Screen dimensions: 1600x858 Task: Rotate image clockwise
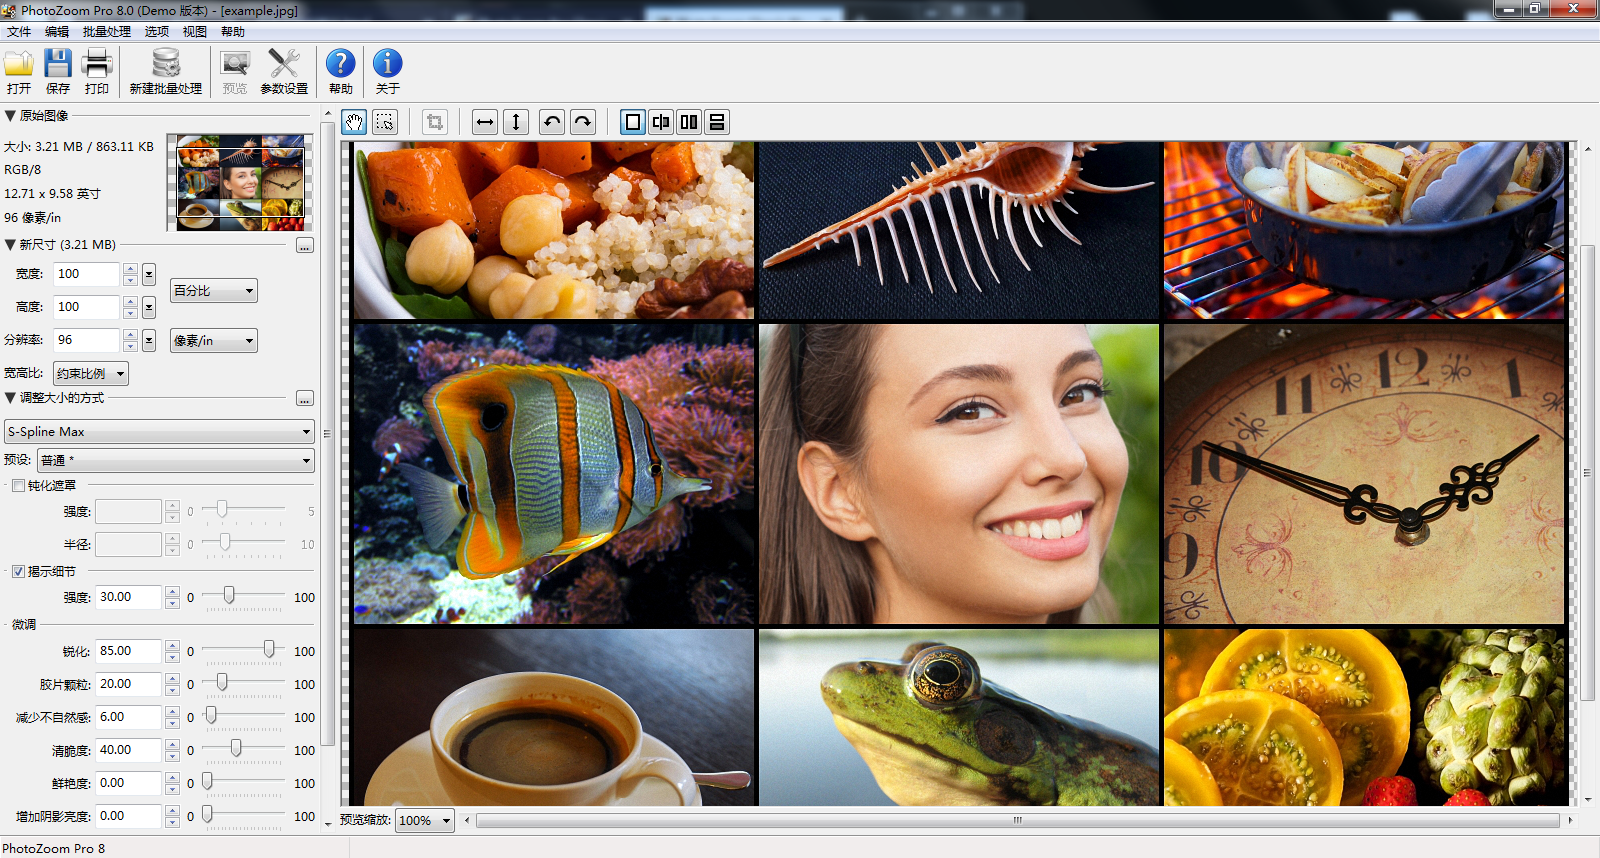click(x=583, y=122)
